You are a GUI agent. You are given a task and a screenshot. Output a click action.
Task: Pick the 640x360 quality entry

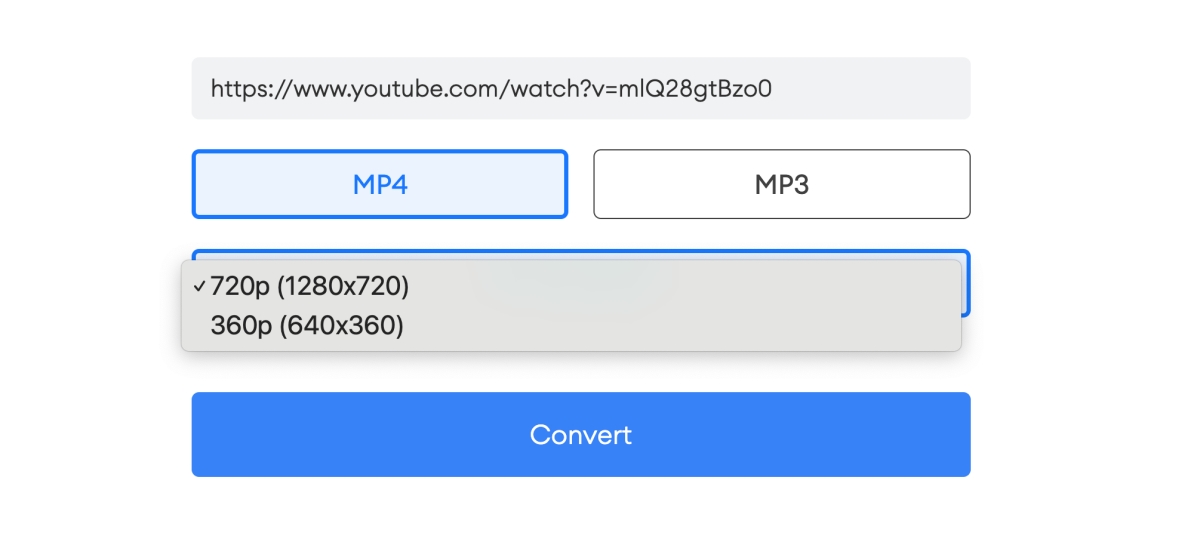coord(307,326)
